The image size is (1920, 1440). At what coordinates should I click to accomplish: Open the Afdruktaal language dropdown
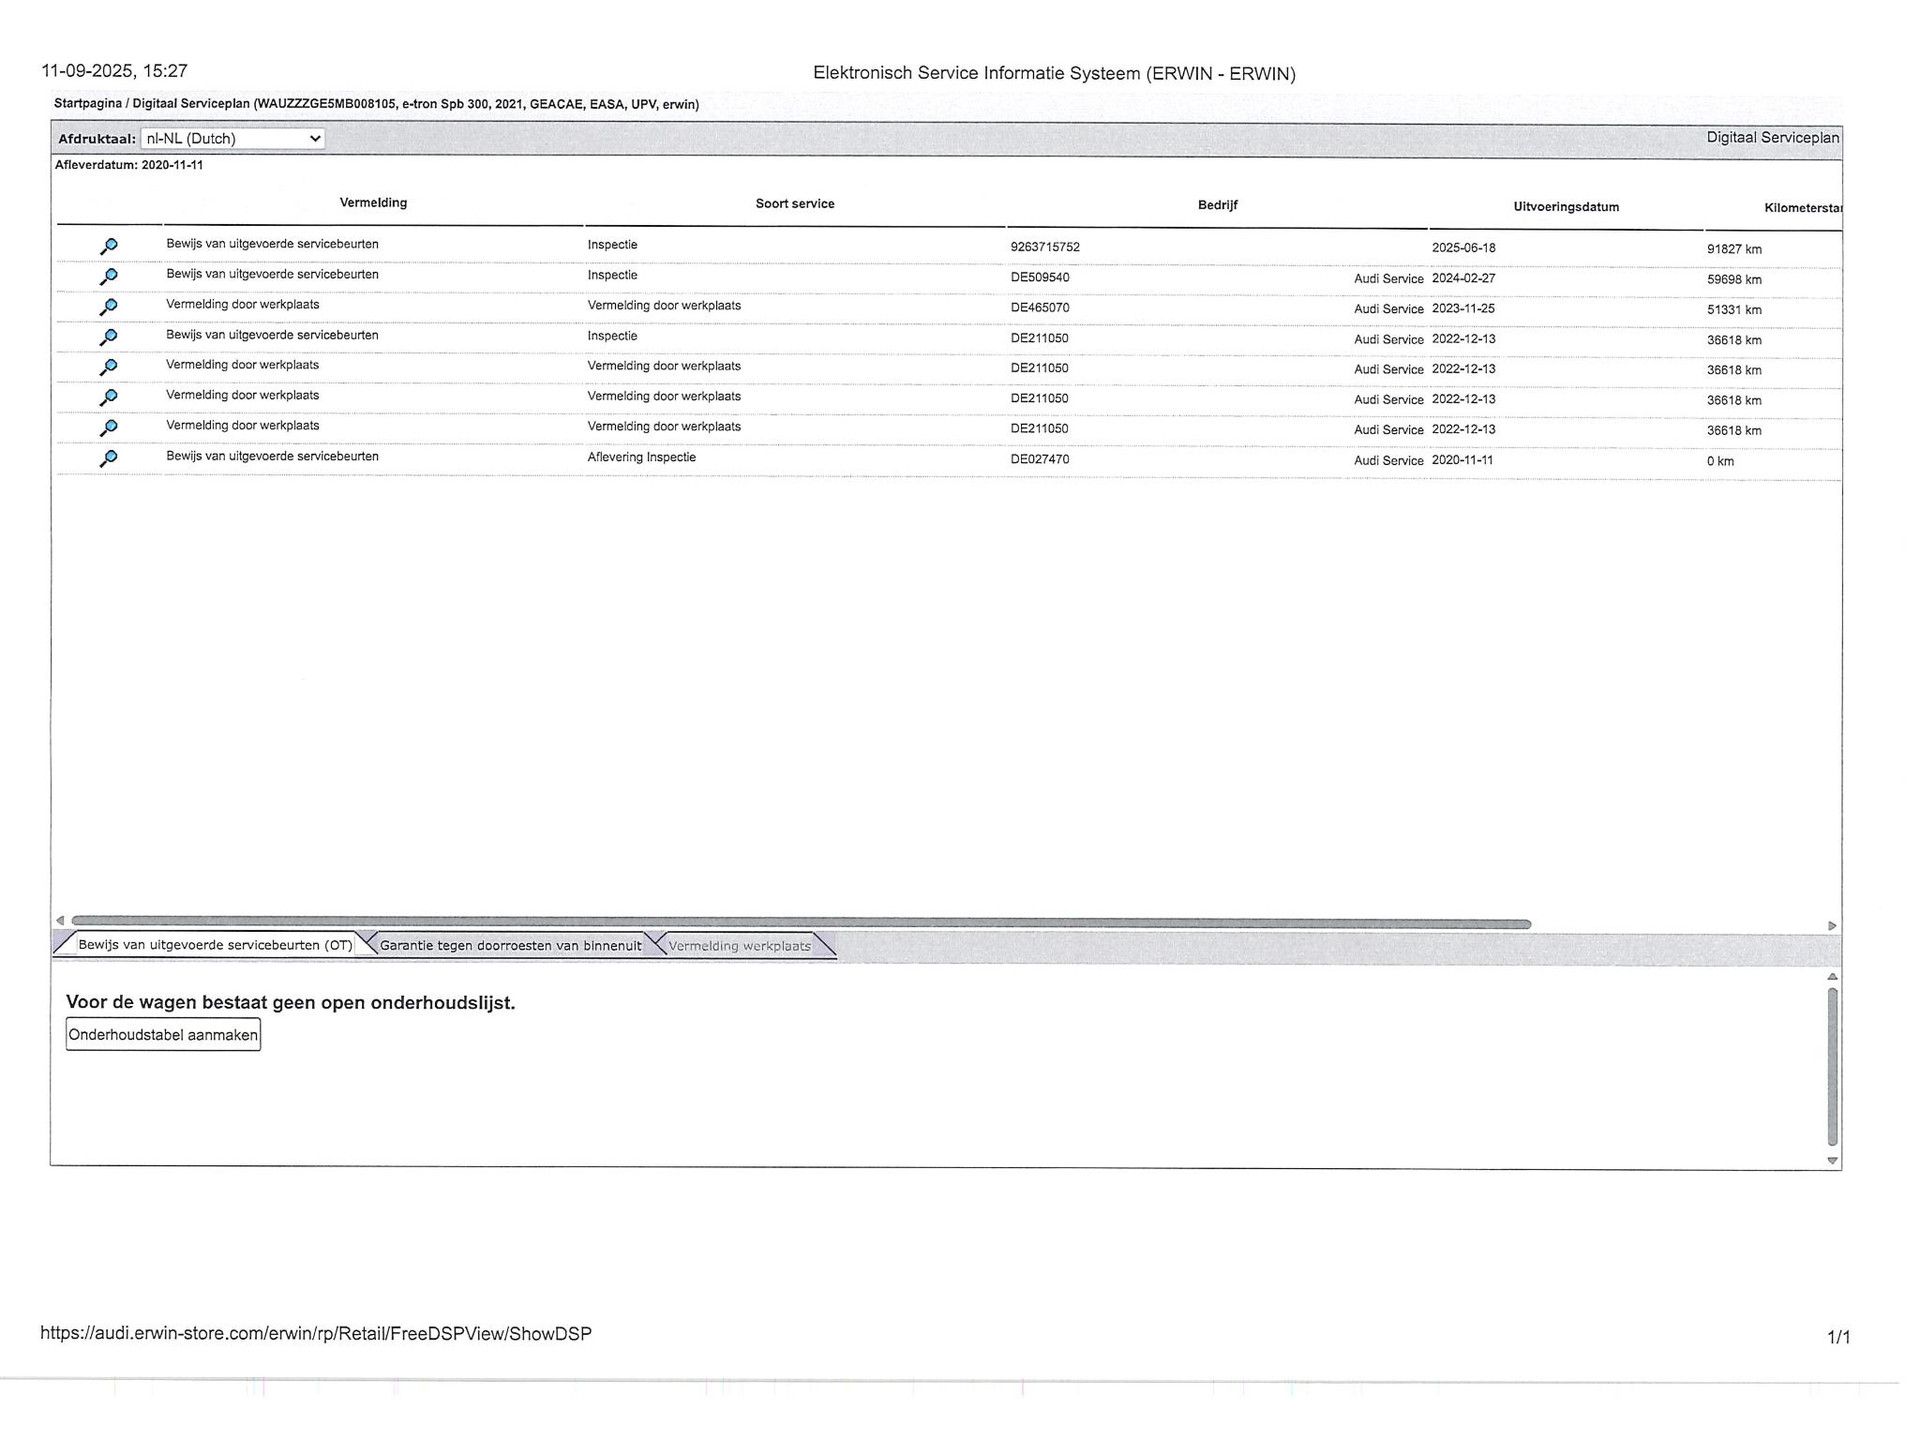coord(232,139)
